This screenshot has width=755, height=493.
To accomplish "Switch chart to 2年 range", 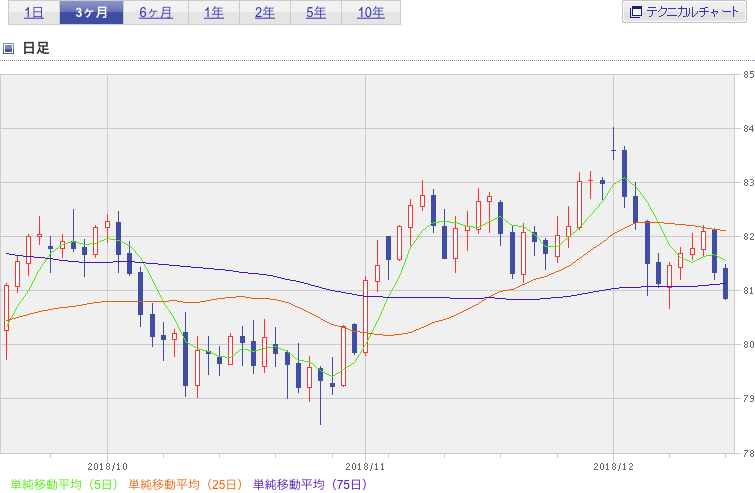I will pyautogui.click(x=265, y=13).
